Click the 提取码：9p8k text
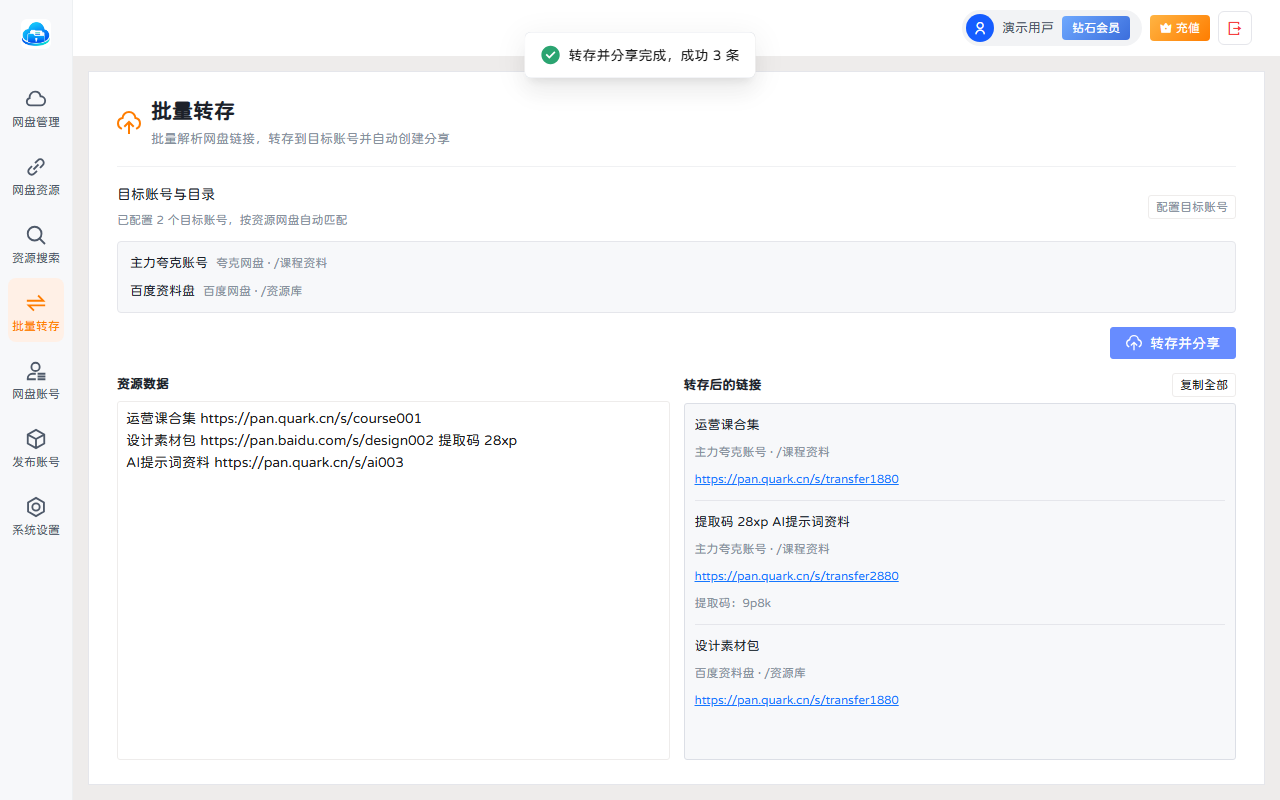Viewport: 1280px width, 800px height. click(733, 603)
